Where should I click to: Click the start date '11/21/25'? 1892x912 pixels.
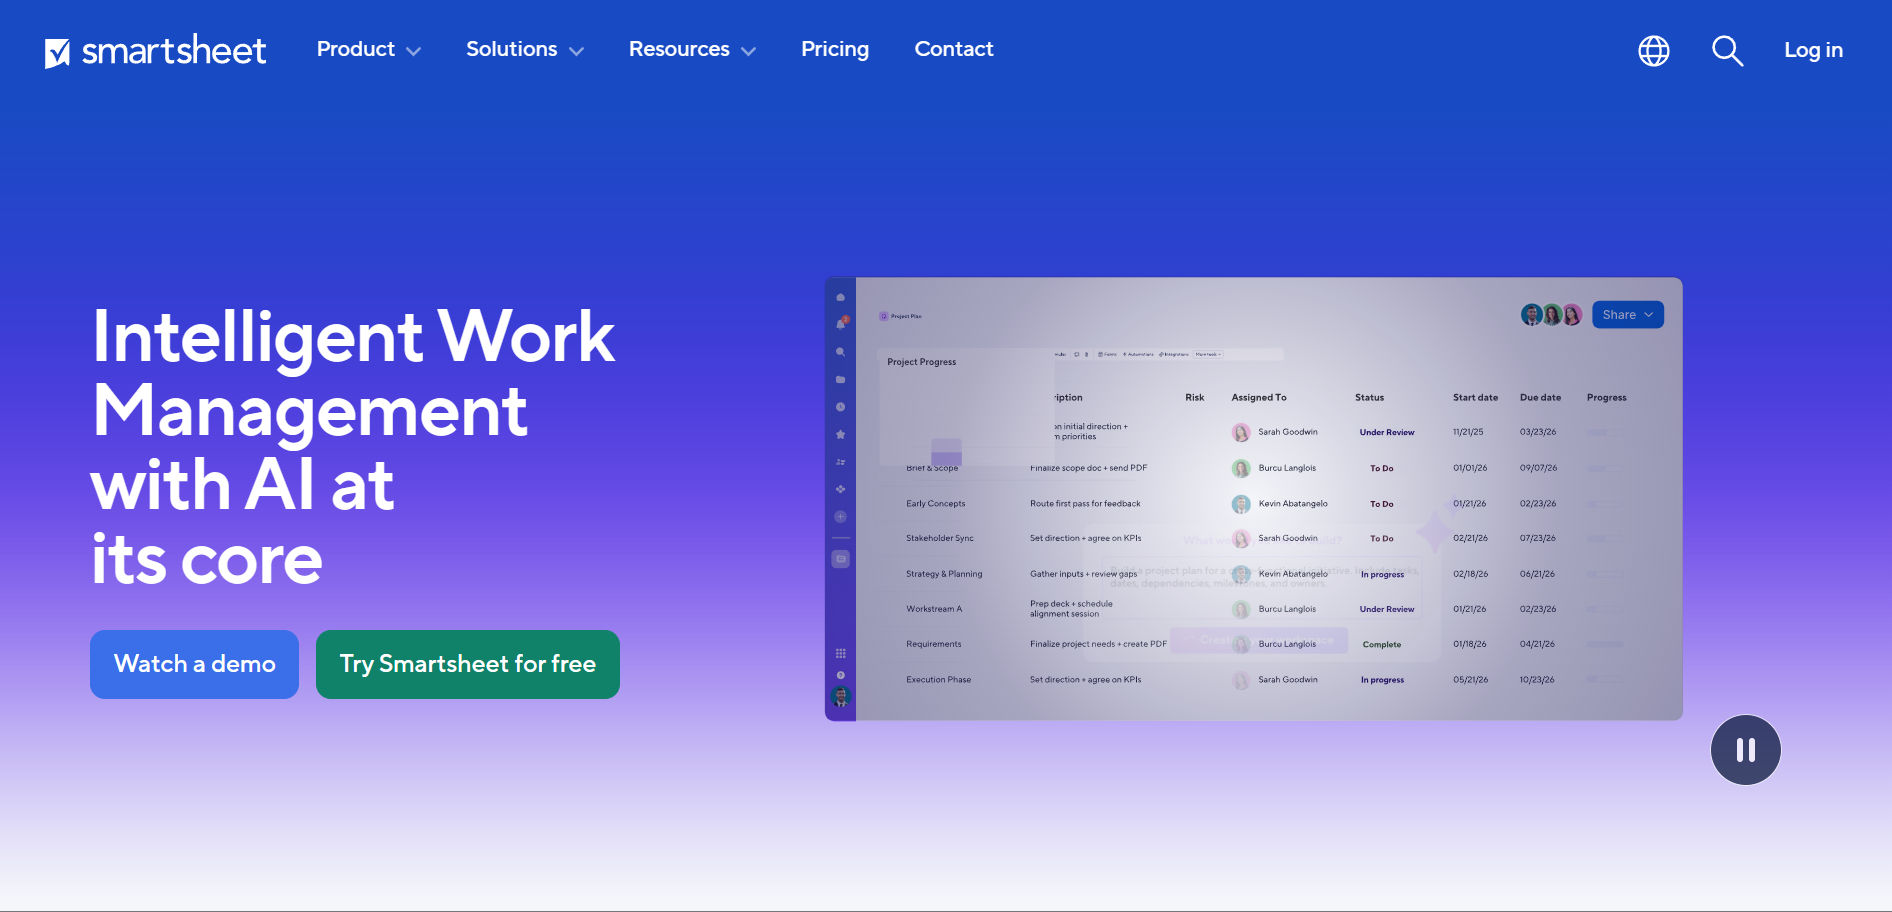pyautogui.click(x=1468, y=432)
